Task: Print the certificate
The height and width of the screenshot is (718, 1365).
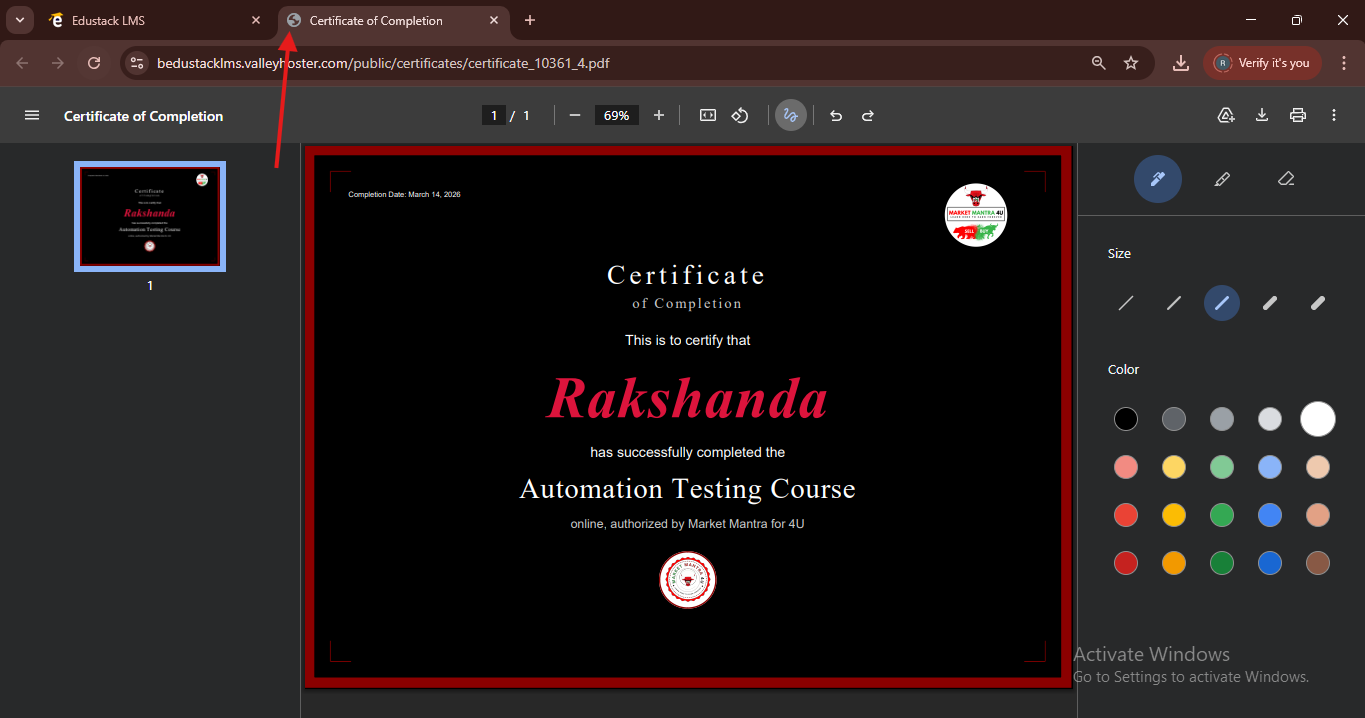Action: (x=1298, y=116)
